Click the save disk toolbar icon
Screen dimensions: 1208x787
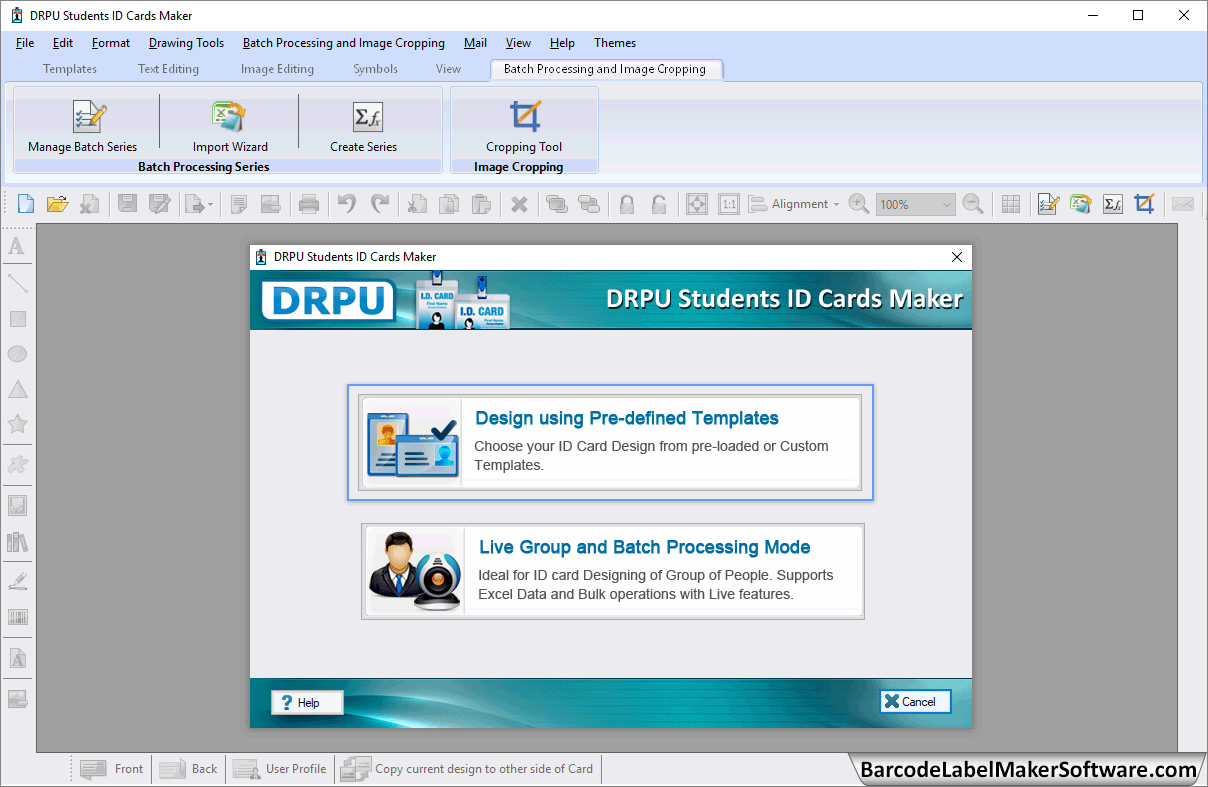pos(128,204)
